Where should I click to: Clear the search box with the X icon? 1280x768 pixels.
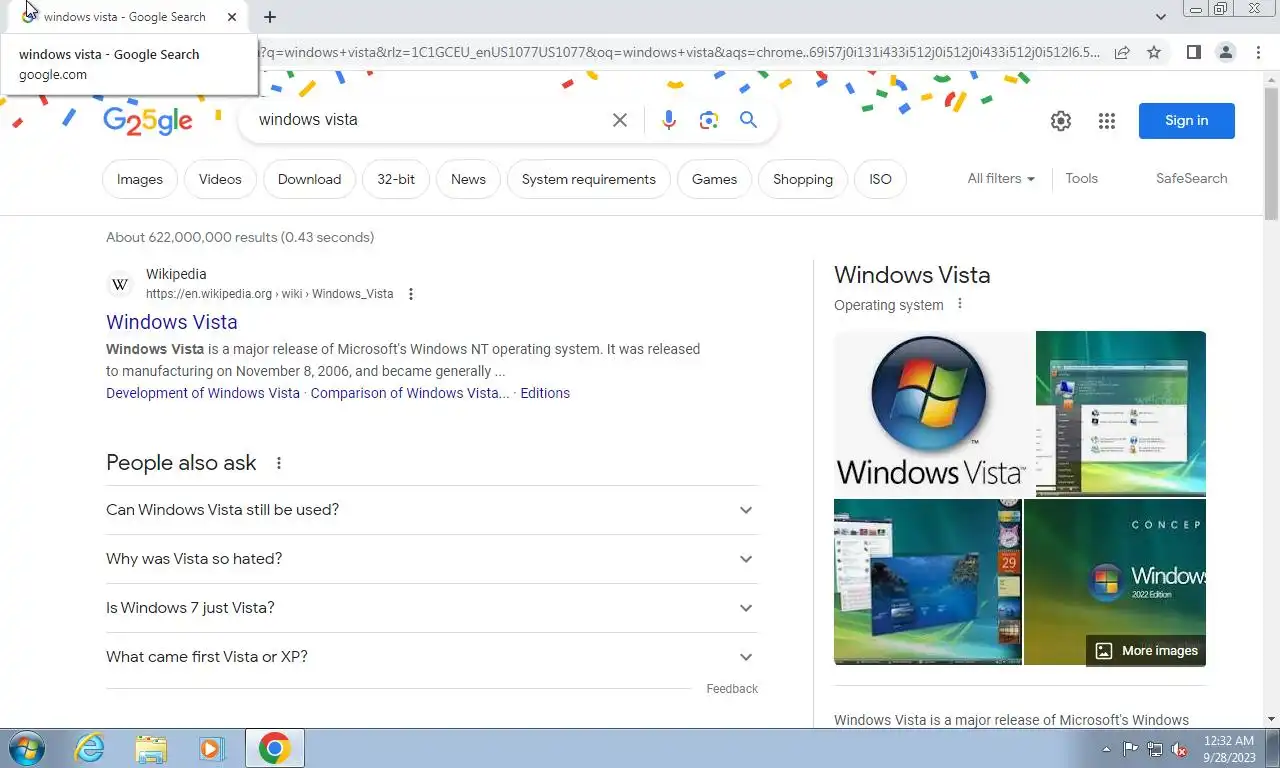click(x=620, y=120)
